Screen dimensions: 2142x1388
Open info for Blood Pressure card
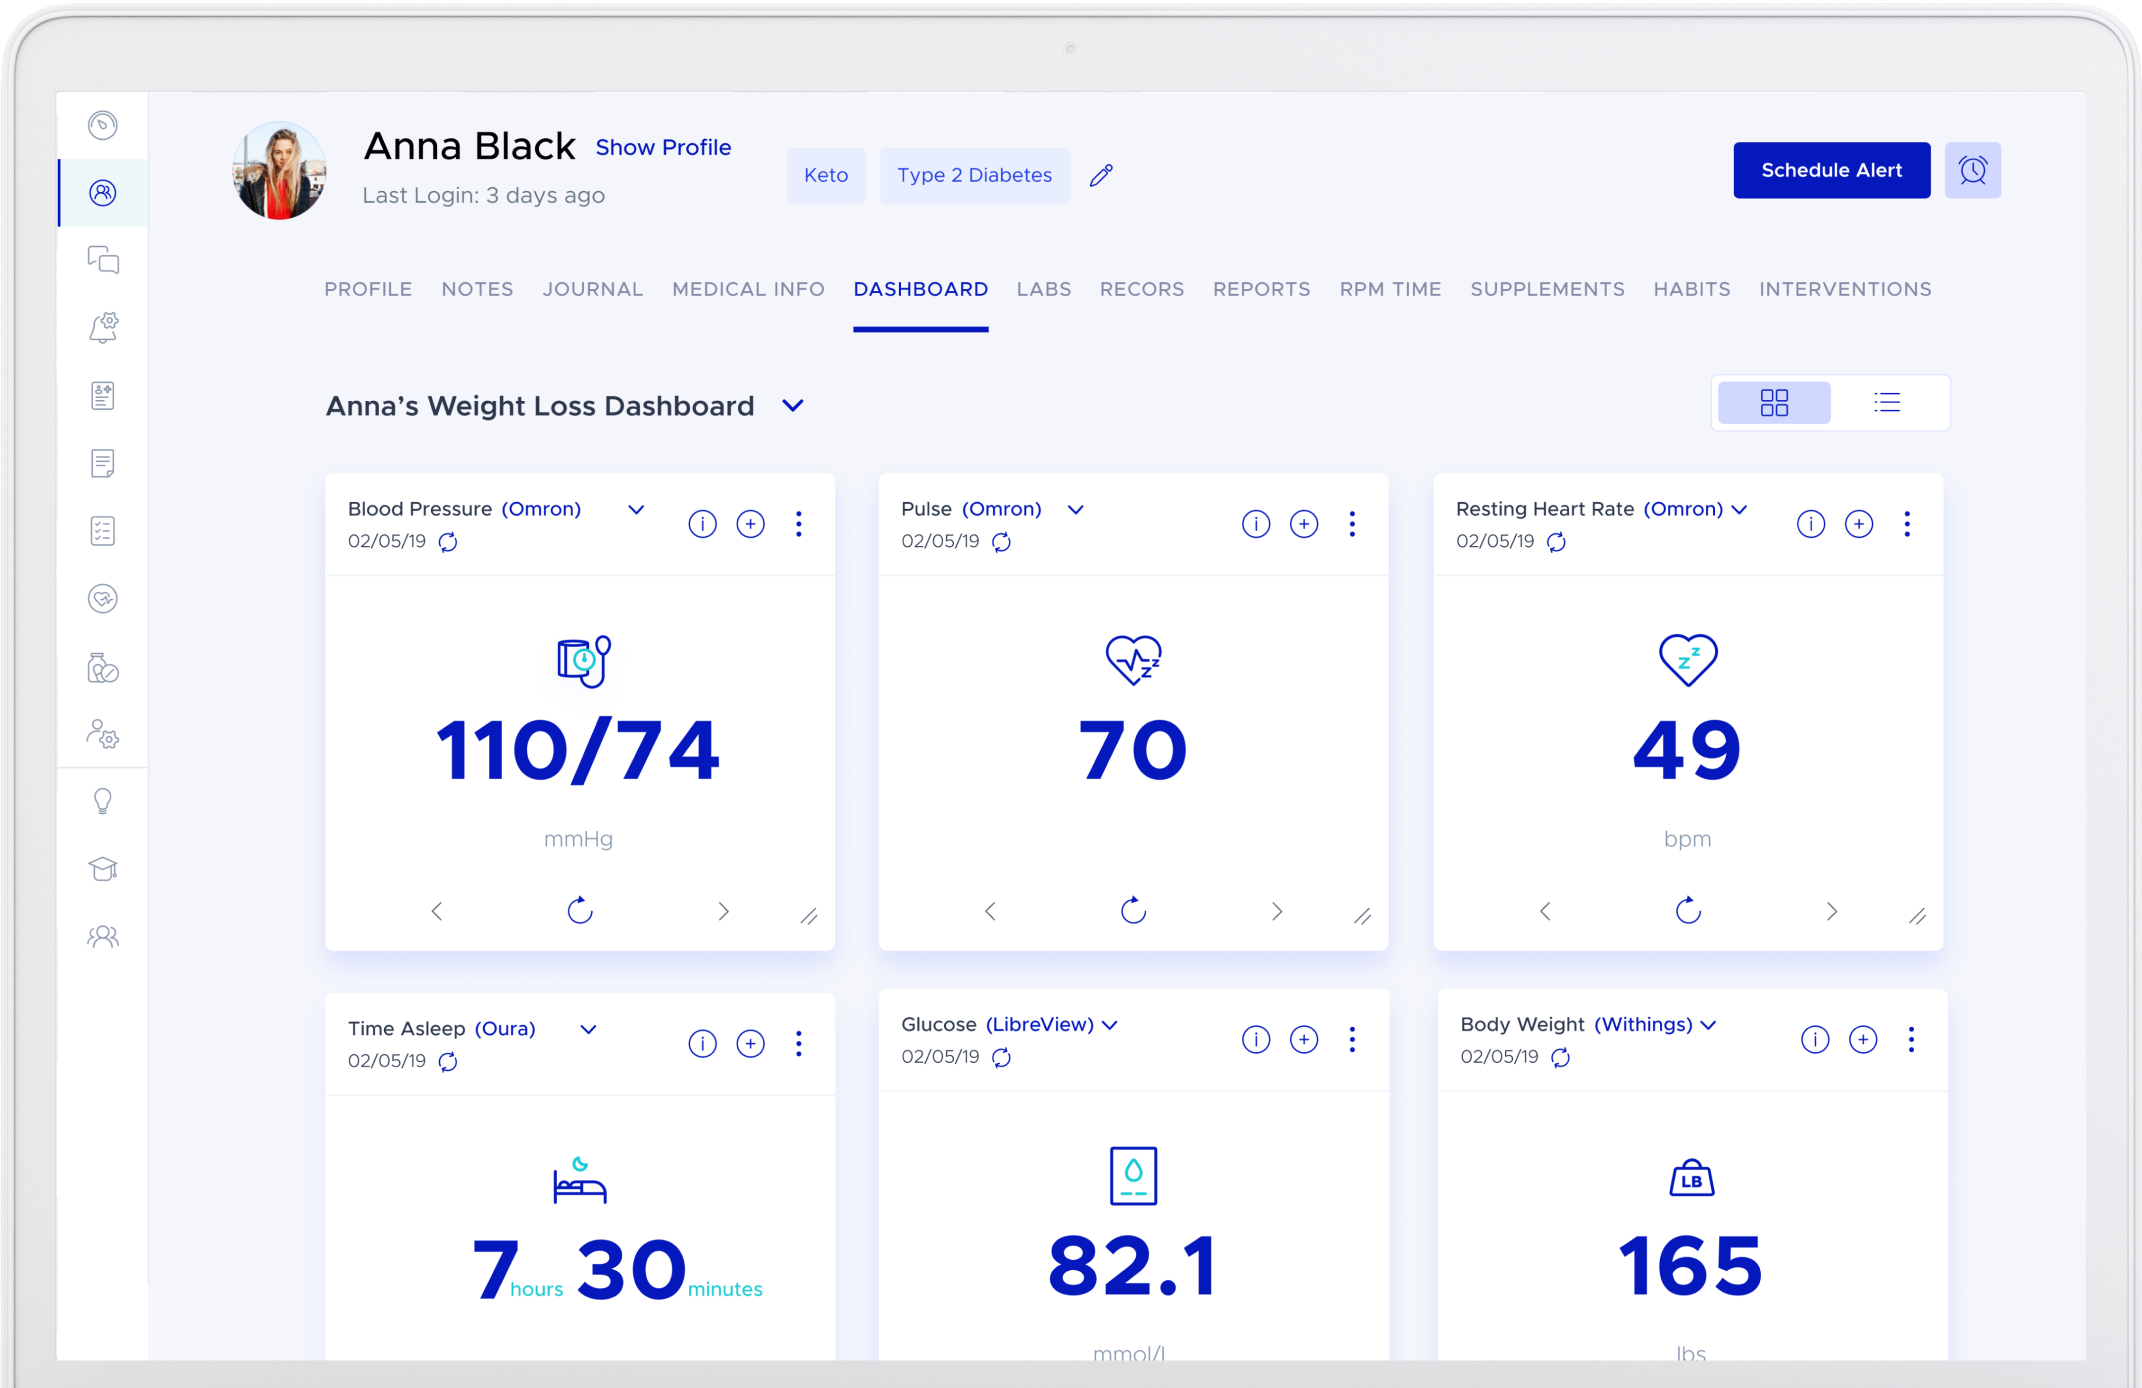(702, 524)
